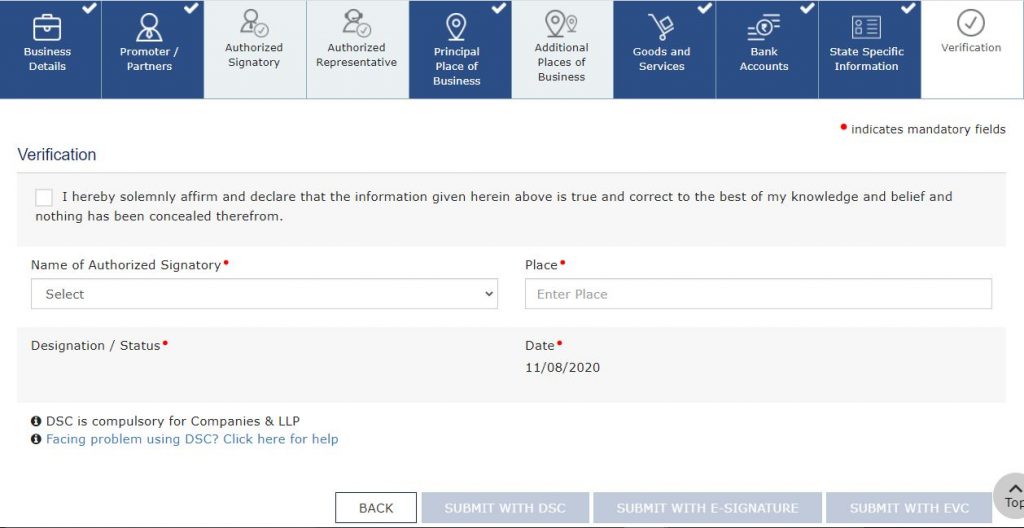Click the Principal Place of Business pin icon
The image size is (1024, 528).
click(456, 27)
